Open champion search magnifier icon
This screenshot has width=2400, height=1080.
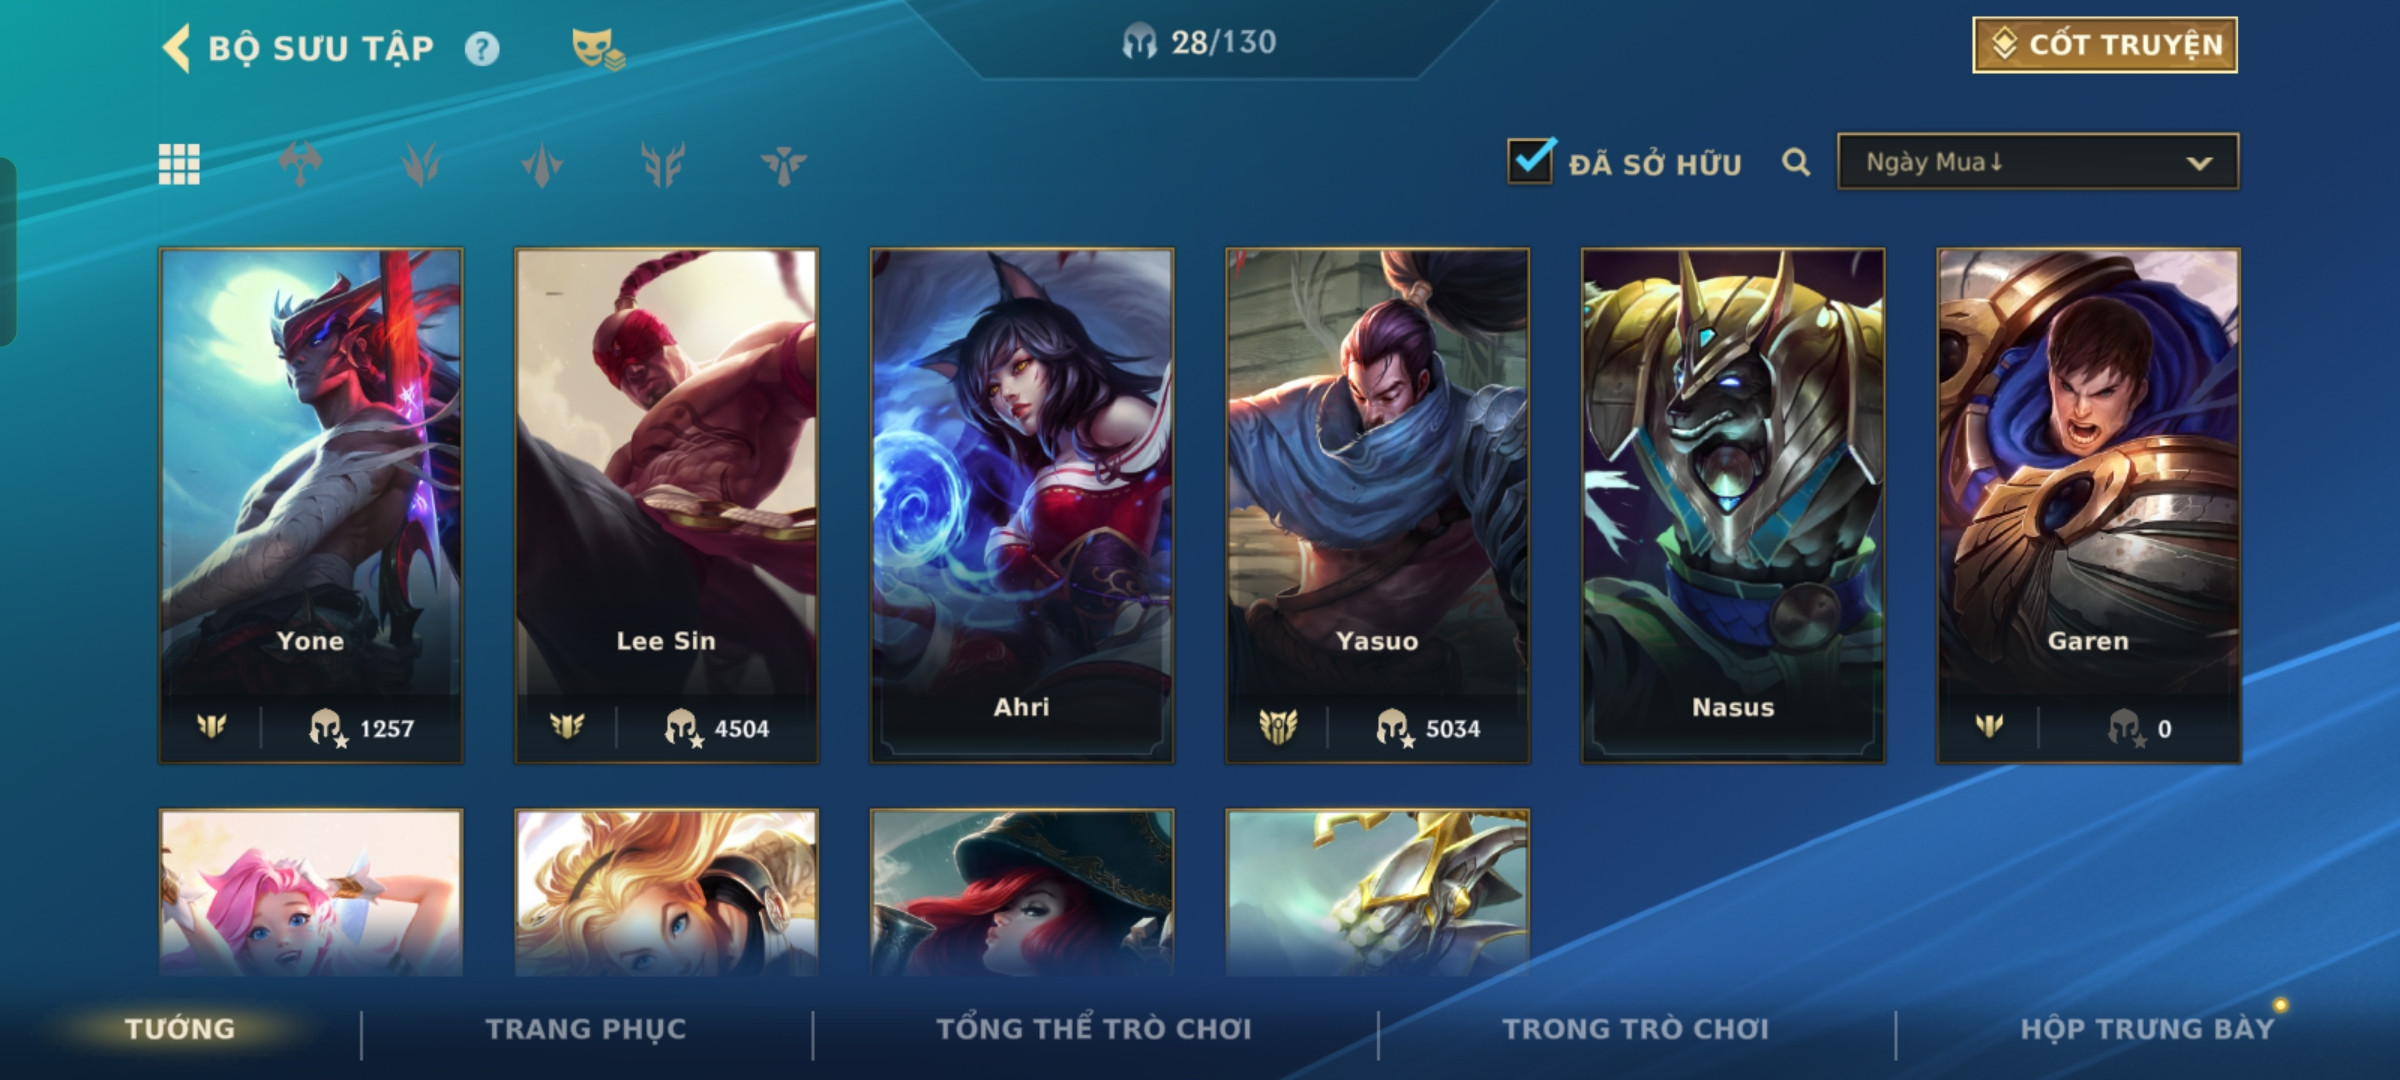coord(1796,162)
